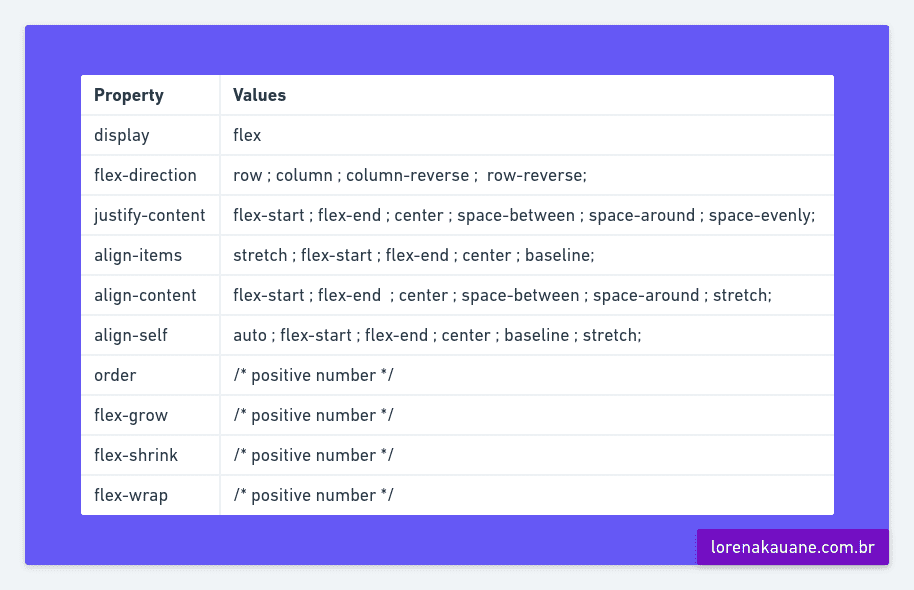Click the order property cell
This screenshot has width=914, height=590.
pyautogui.click(x=115, y=375)
